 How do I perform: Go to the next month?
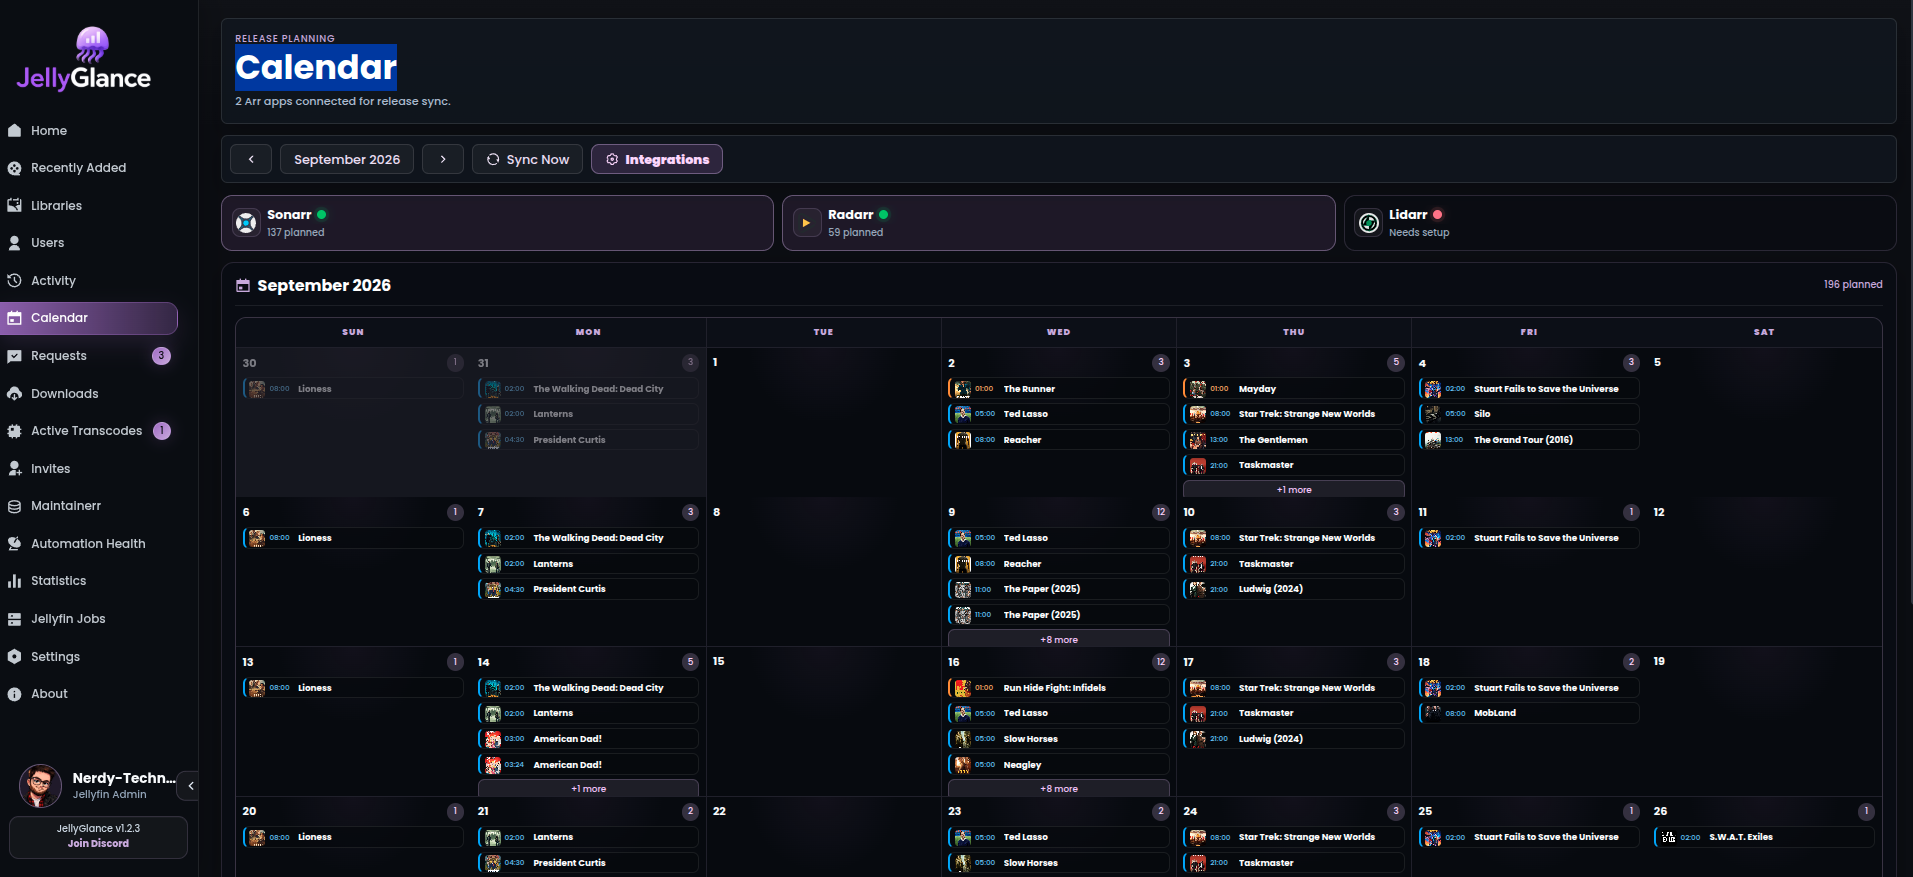coord(443,159)
